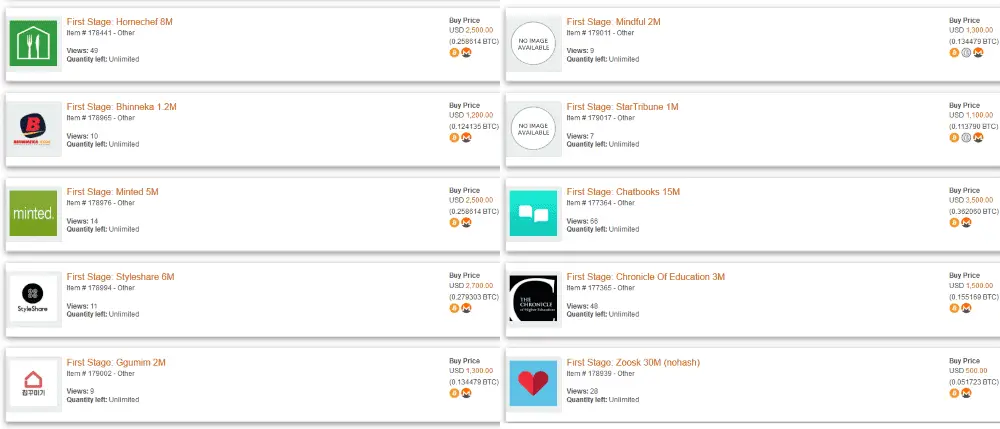Click the Monero icon on Ggumim listing
1000x429 pixels.
coord(466,393)
